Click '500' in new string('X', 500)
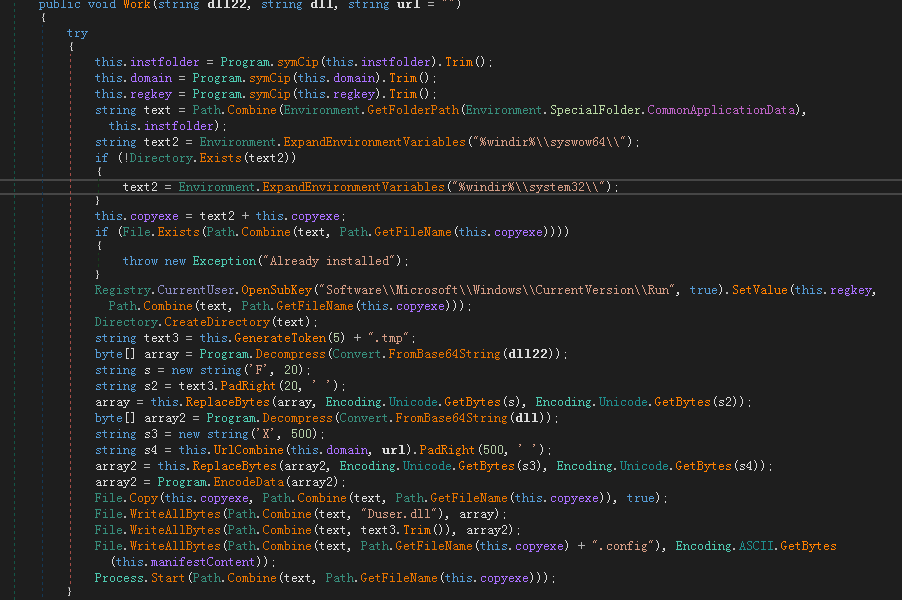 click(x=301, y=434)
